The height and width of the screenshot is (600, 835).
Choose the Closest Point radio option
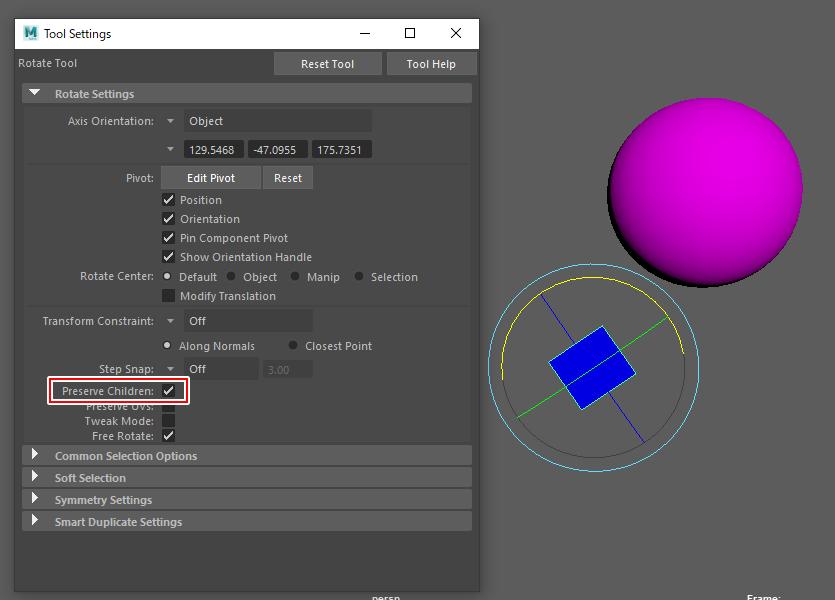click(x=293, y=346)
